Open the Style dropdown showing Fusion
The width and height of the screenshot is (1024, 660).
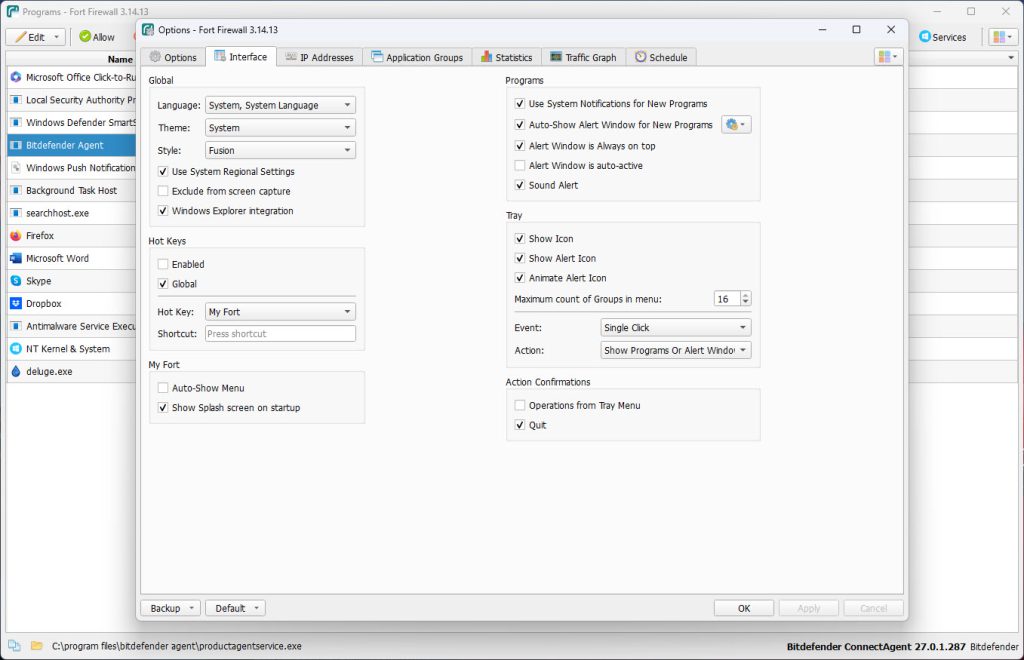click(280, 150)
